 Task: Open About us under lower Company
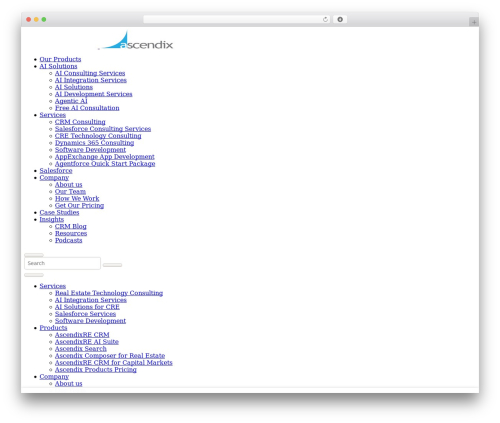pyautogui.click(x=68, y=384)
